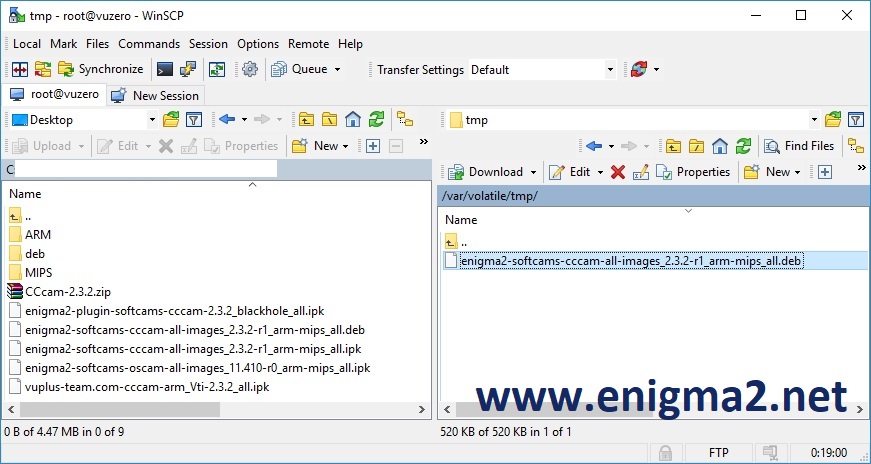Screen dimensions: 871x464
Task: Open Preferences gear icon
Action: point(250,69)
